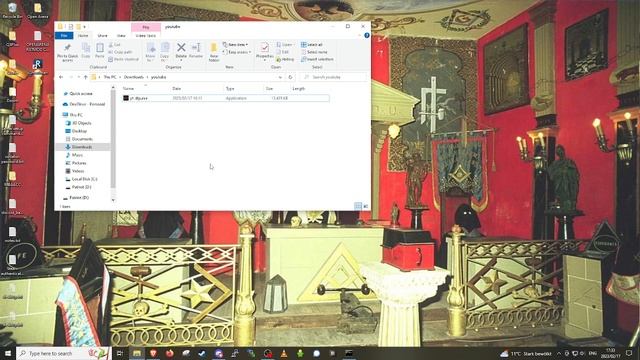
Task: Click the Back navigation arrow
Action: (61, 77)
